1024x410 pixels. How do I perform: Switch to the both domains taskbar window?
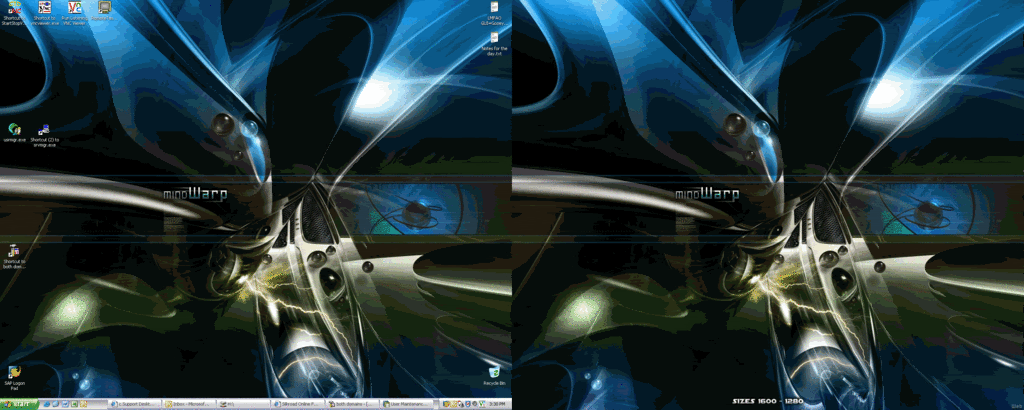352,404
